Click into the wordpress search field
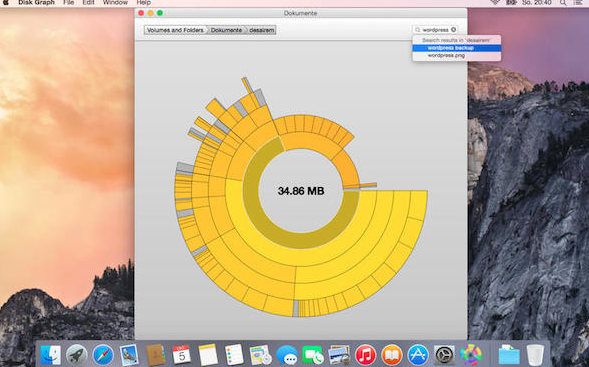The image size is (589, 367). point(435,30)
